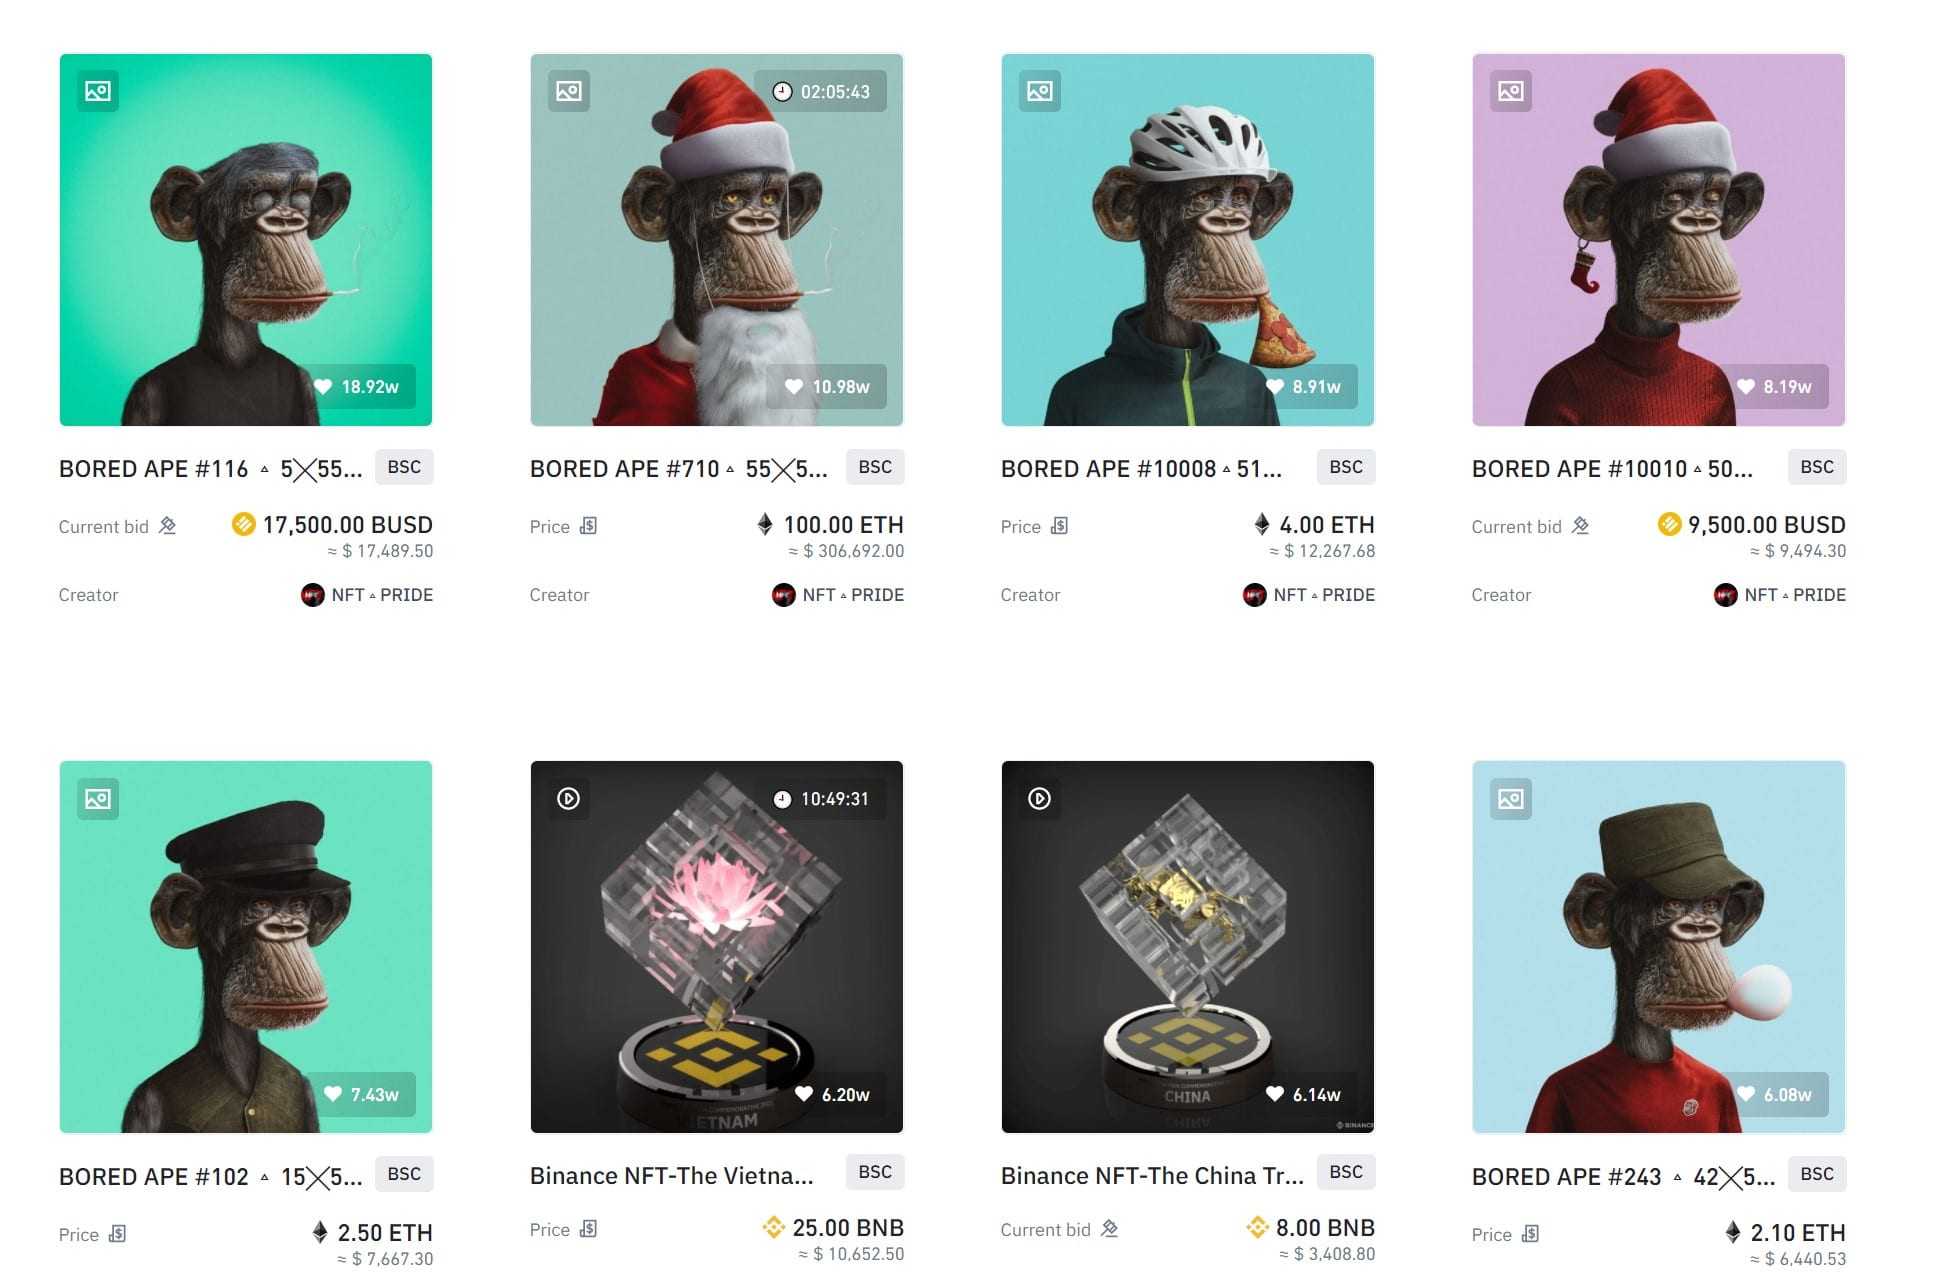Click the heart icon on BORED APE #116
This screenshot has height=1277, width=1938.
tap(323, 387)
